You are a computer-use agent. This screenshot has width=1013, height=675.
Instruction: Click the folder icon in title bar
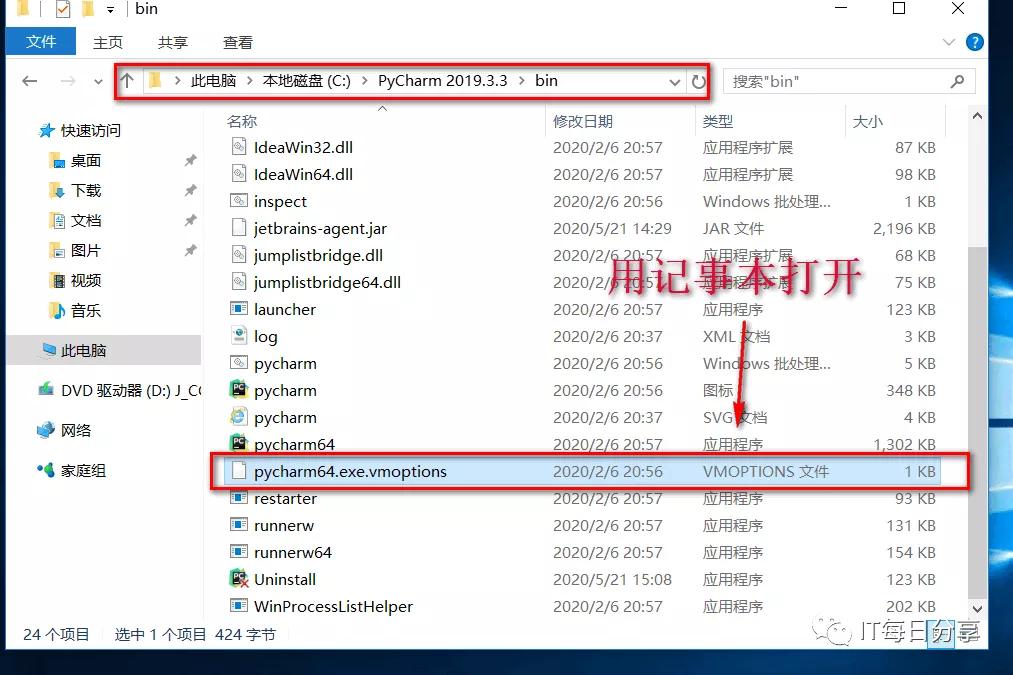(23, 8)
